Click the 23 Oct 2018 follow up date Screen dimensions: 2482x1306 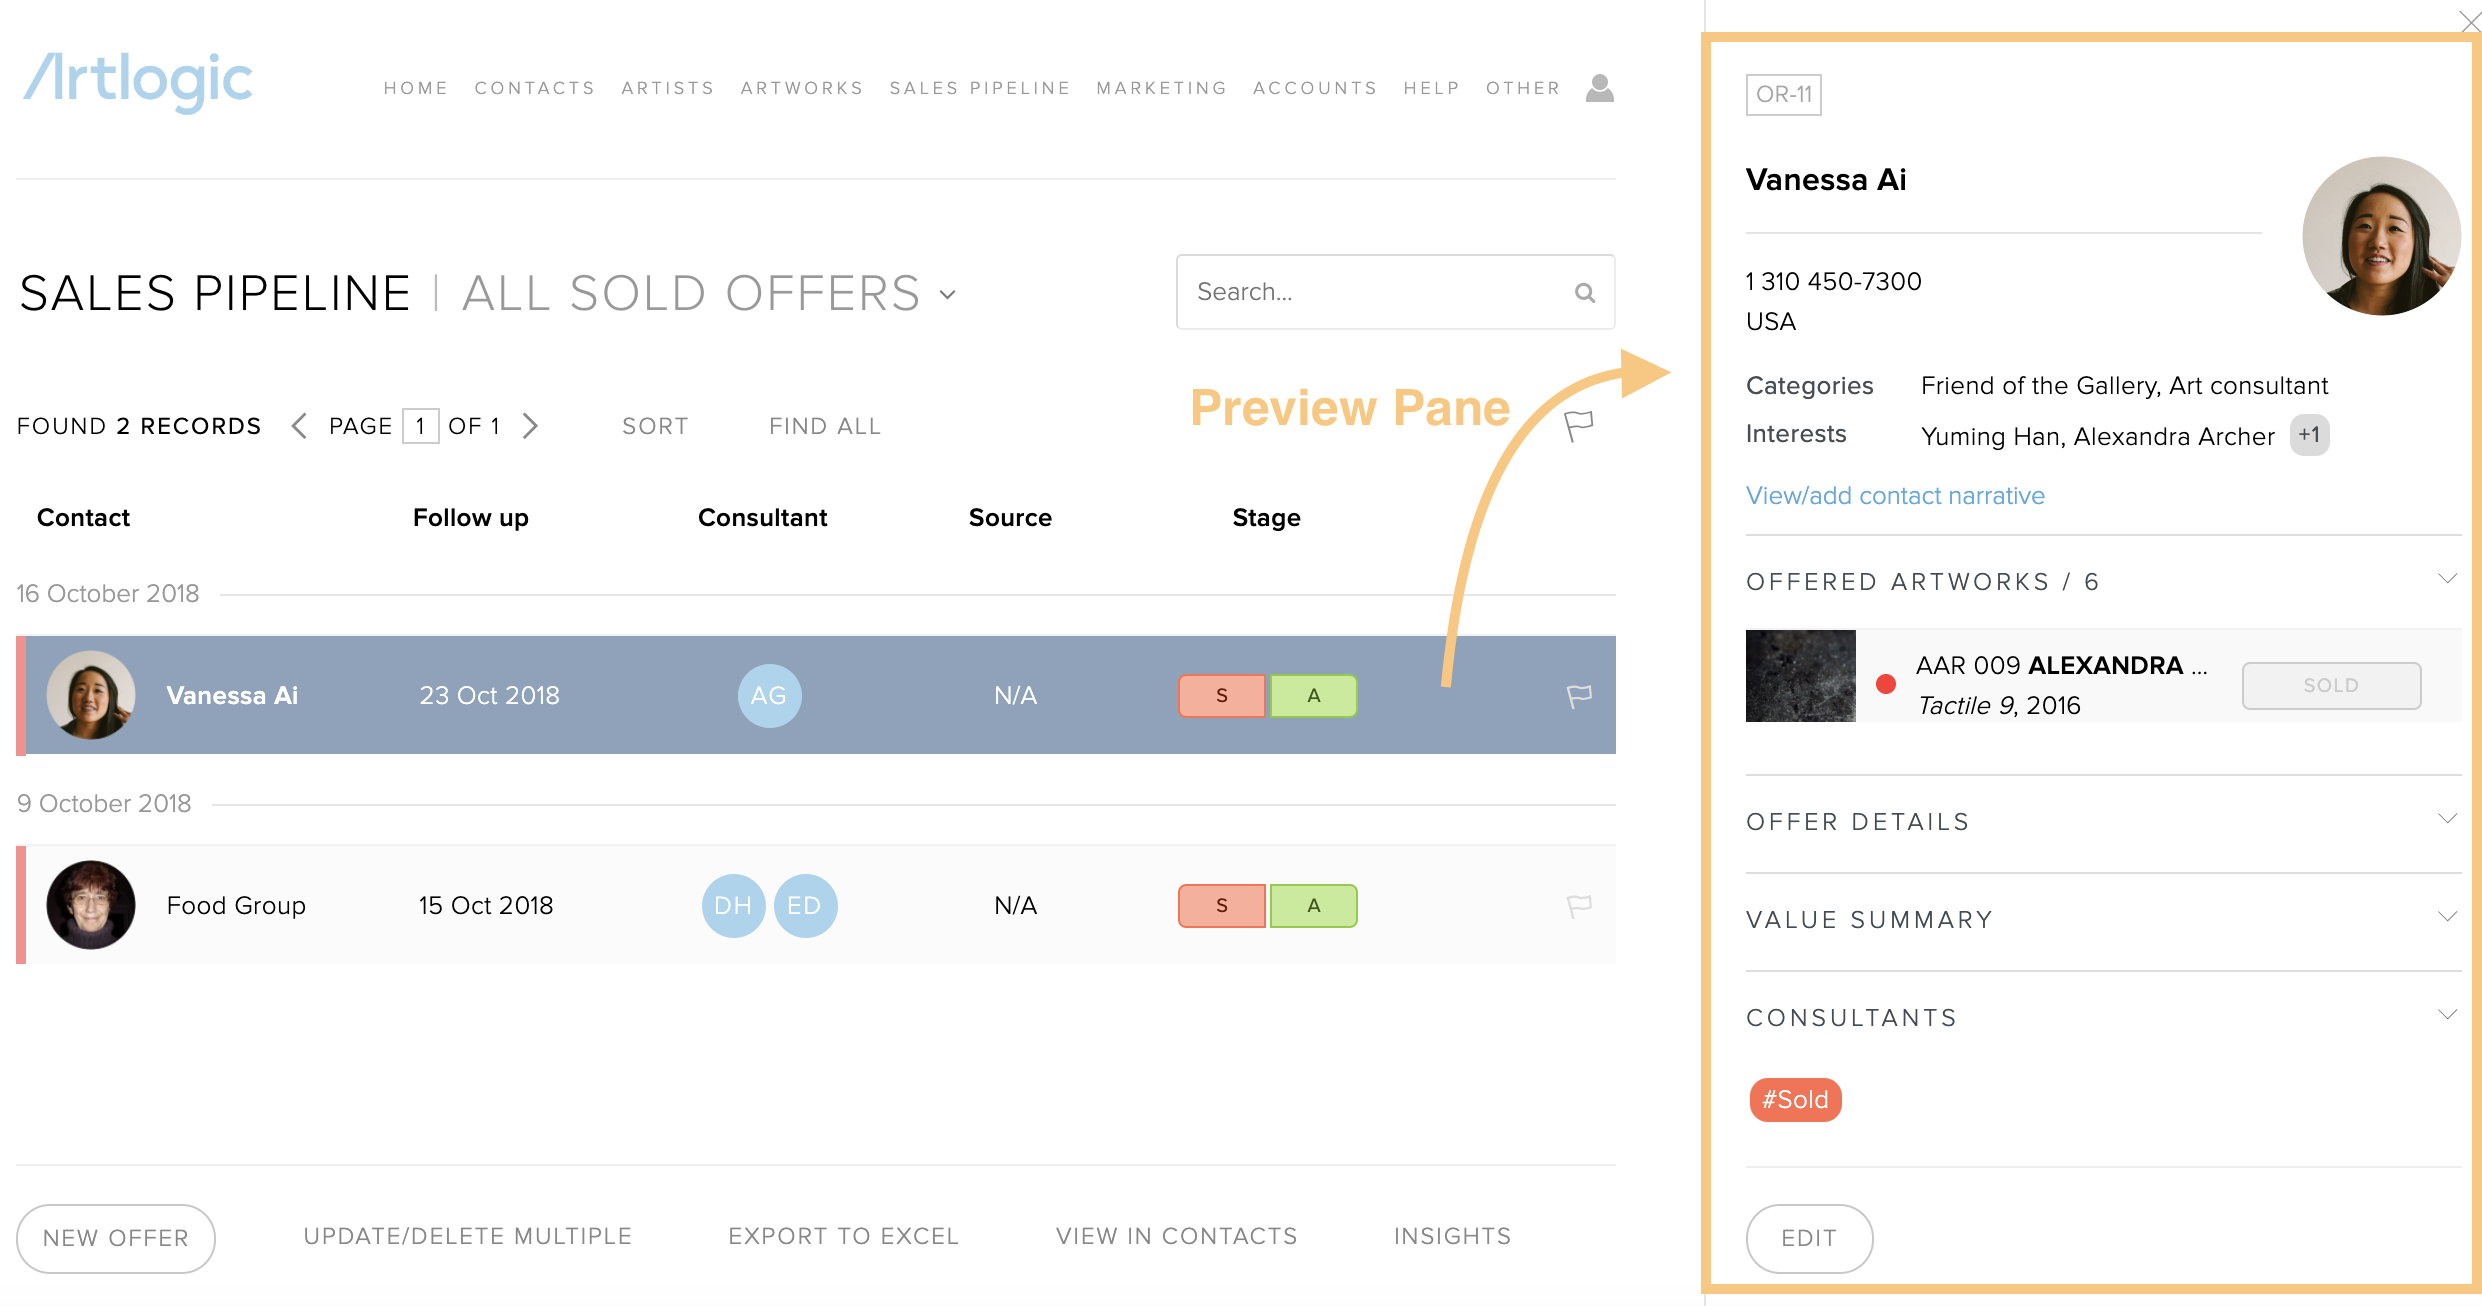[x=489, y=696]
